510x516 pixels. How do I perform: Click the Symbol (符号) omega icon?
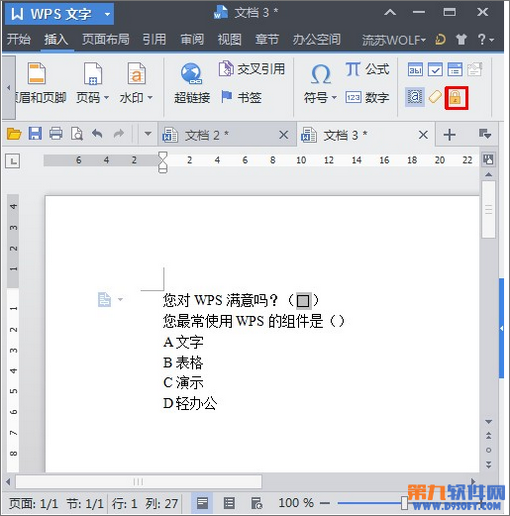321,74
